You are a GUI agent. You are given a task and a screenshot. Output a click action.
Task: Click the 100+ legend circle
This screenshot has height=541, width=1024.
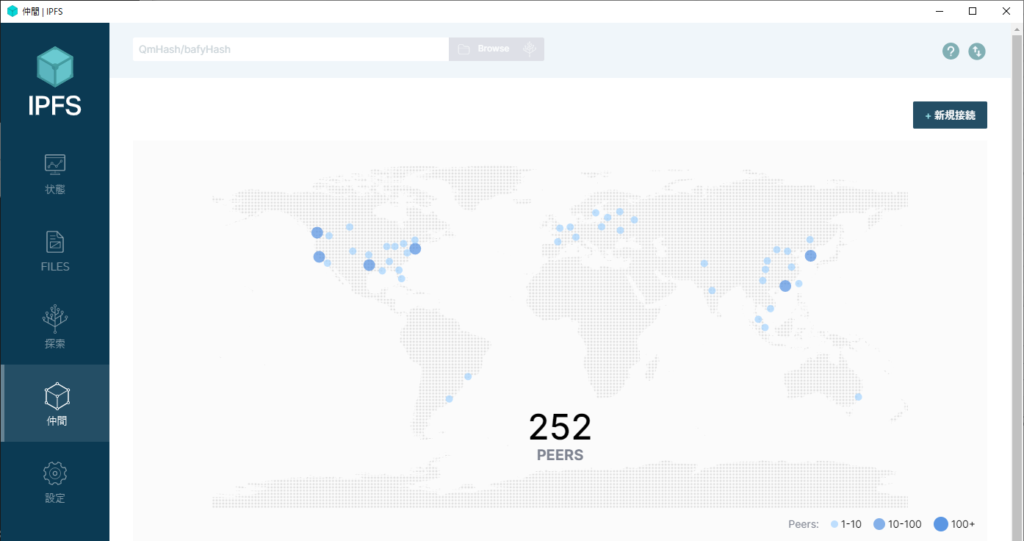(941, 524)
